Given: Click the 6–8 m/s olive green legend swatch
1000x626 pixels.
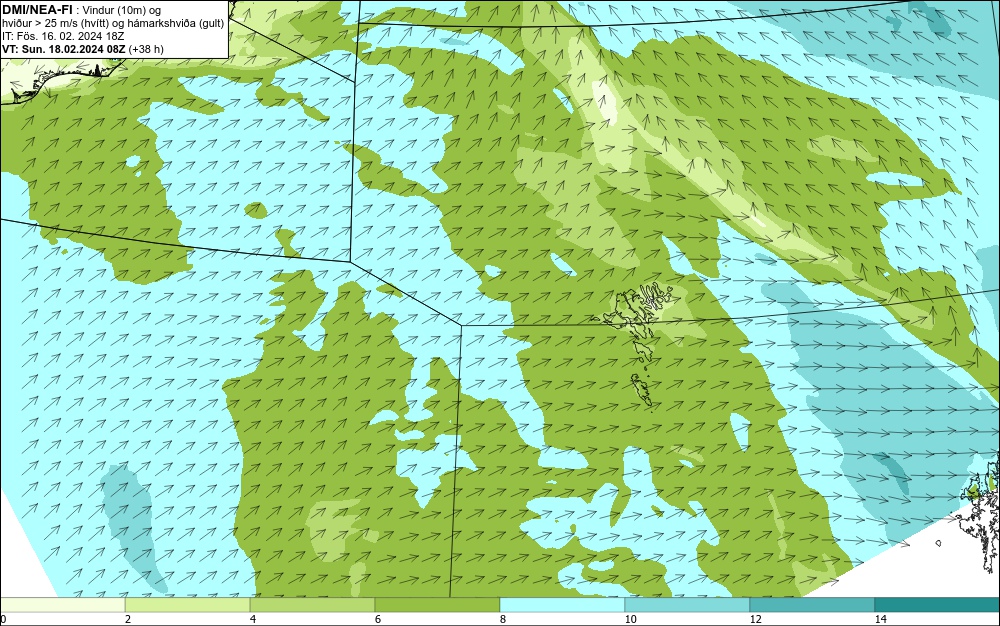Looking at the screenshot, I should click(438, 605).
